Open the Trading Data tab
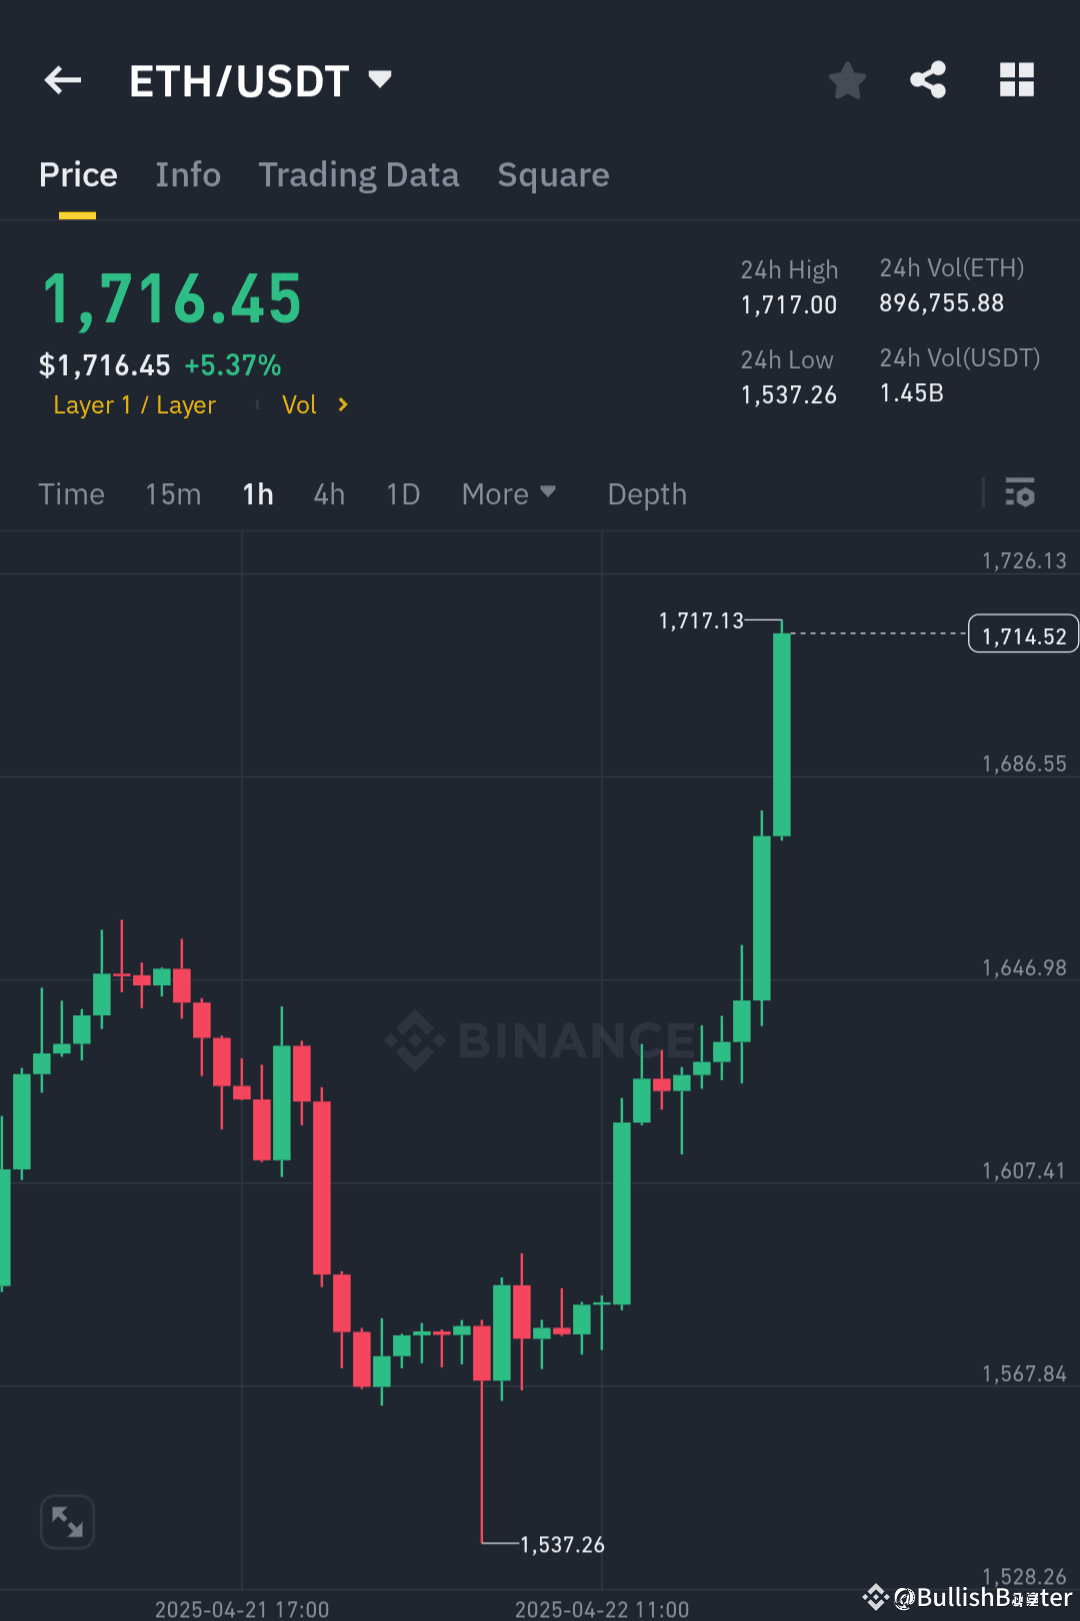Screen dimensions: 1080x1621 point(359,174)
